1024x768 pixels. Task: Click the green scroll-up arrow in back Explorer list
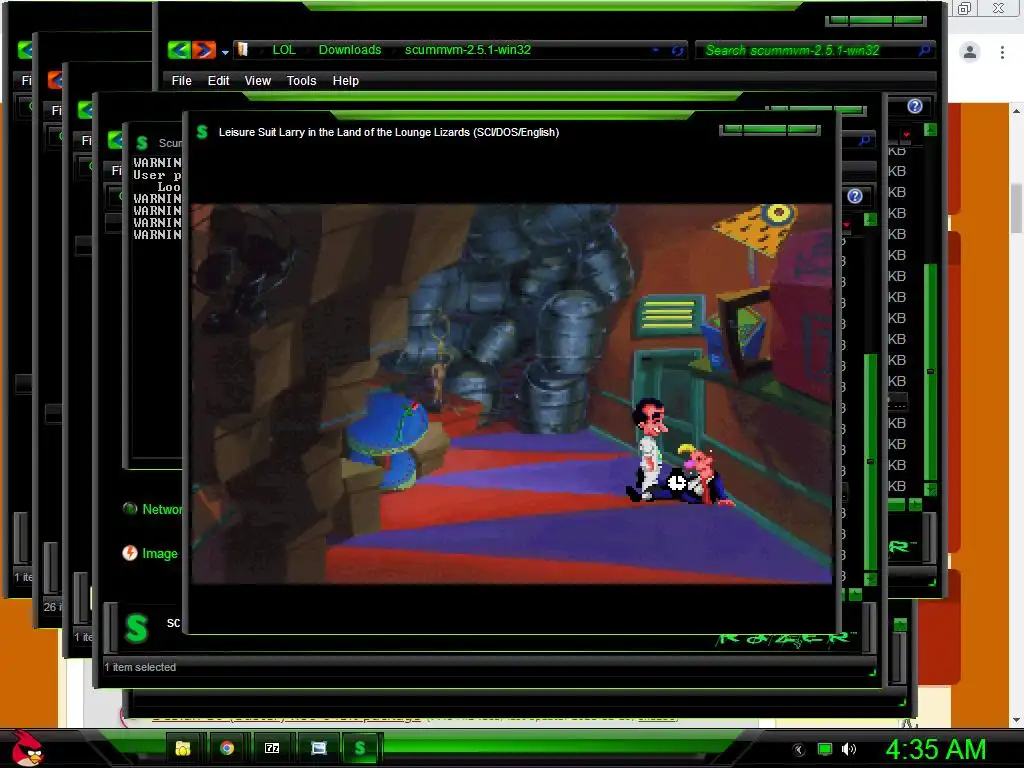click(x=931, y=130)
